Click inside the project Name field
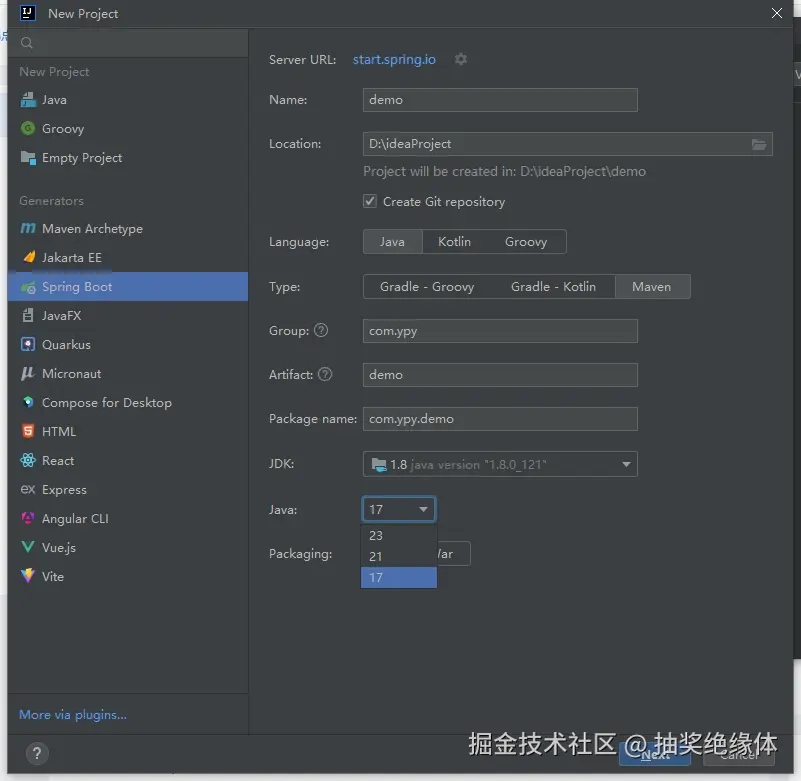Image resolution: width=801 pixels, height=781 pixels. [499, 100]
